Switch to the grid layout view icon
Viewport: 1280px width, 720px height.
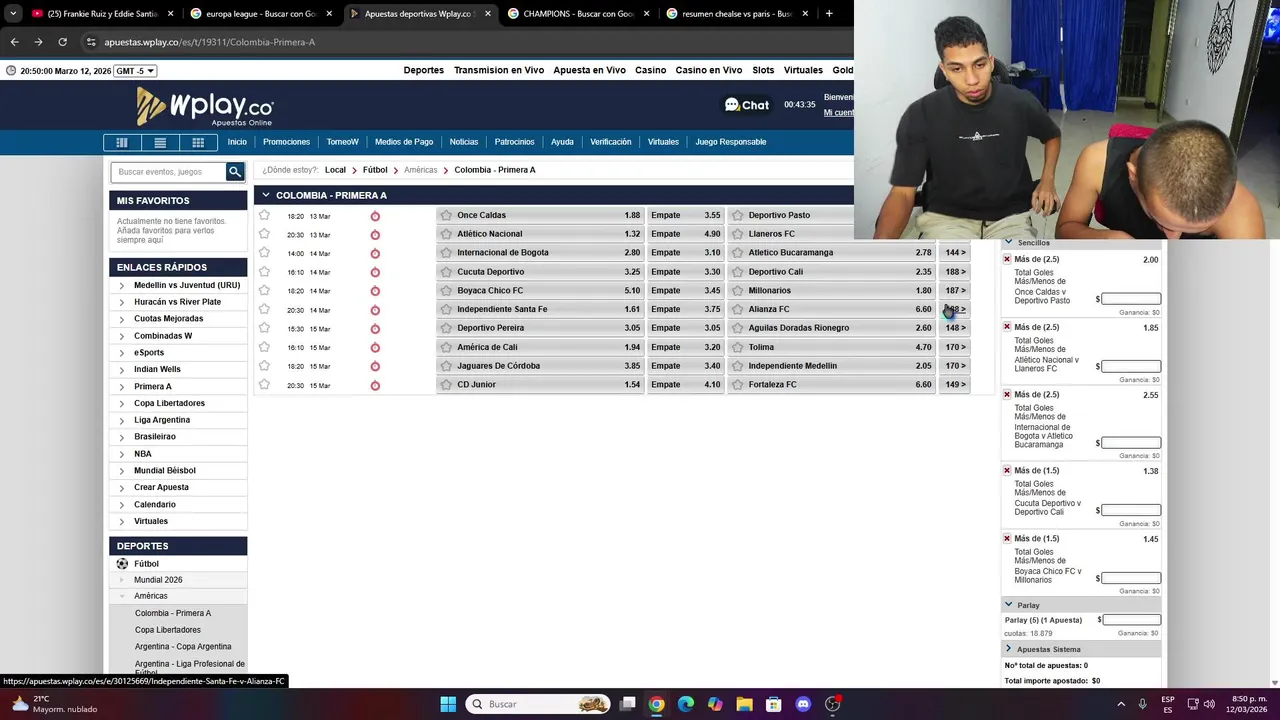coord(198,142)
